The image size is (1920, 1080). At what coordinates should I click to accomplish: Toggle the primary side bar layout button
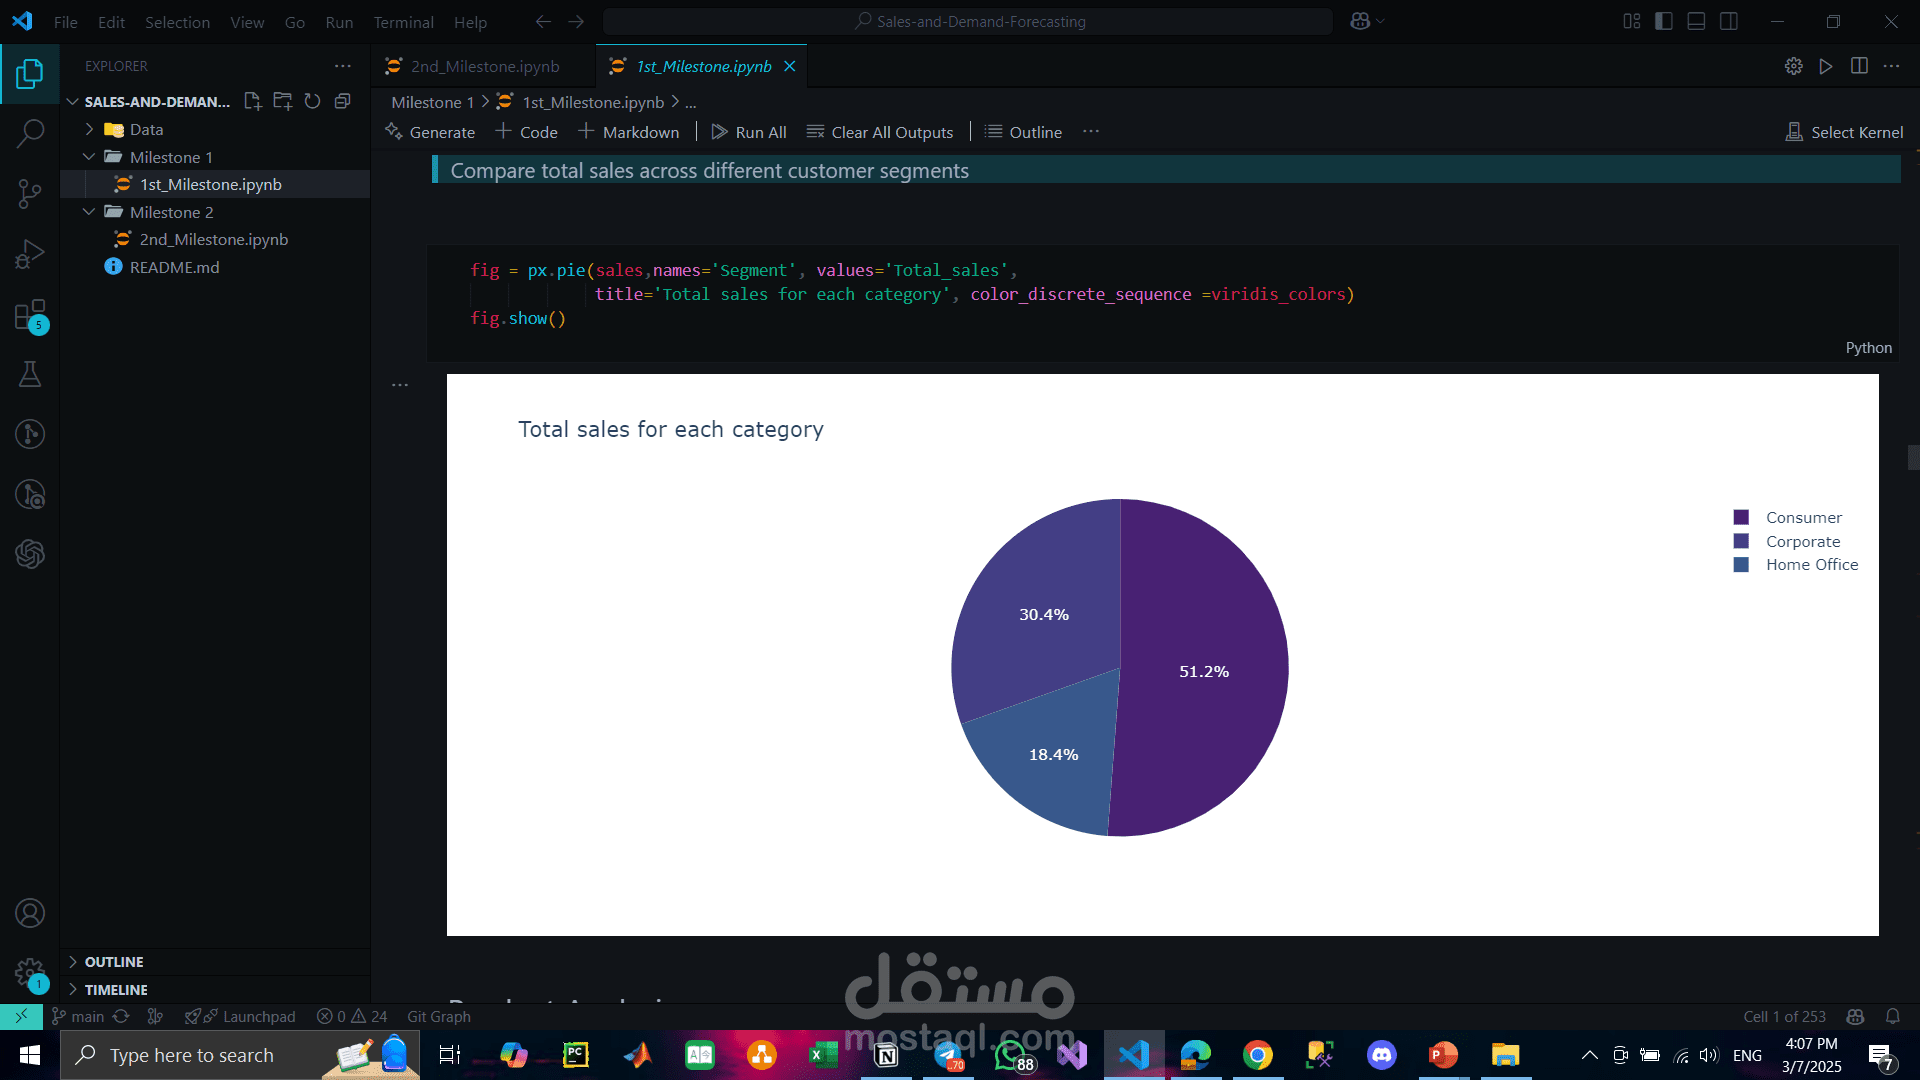[1664, 21]
